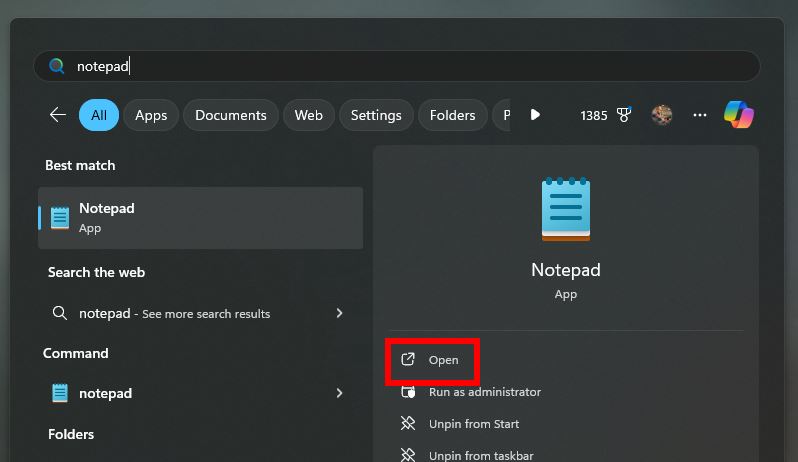Click the Command section heading
The height and width of the screenshot is (462, 798).
coord(75,353)
